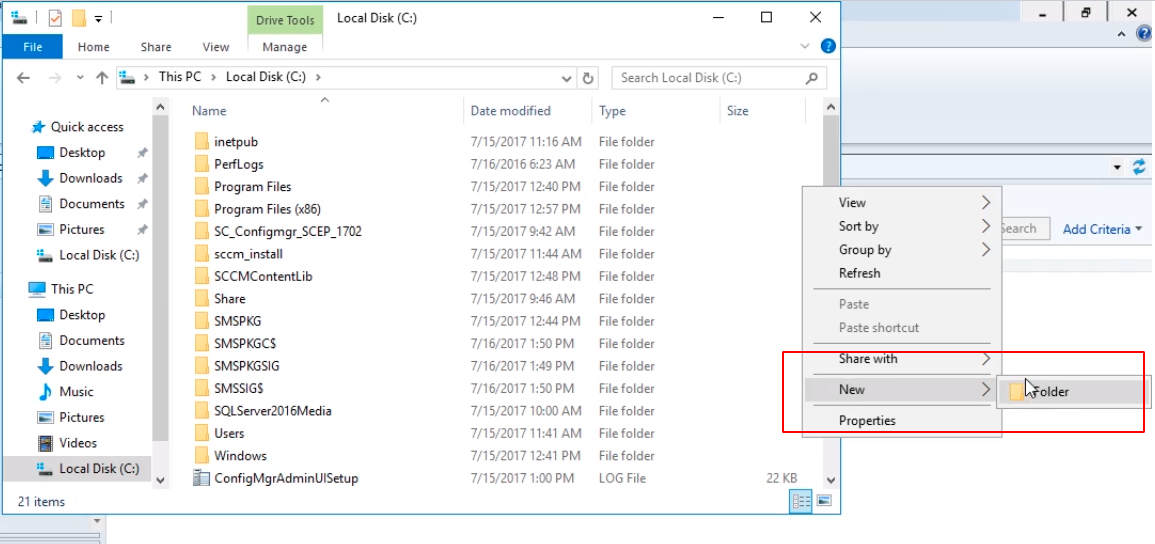Image resolution: width=1155 pixels, height=544 pixels.
Task: Click the Refresh button in address bar
Action: point(589,78)
